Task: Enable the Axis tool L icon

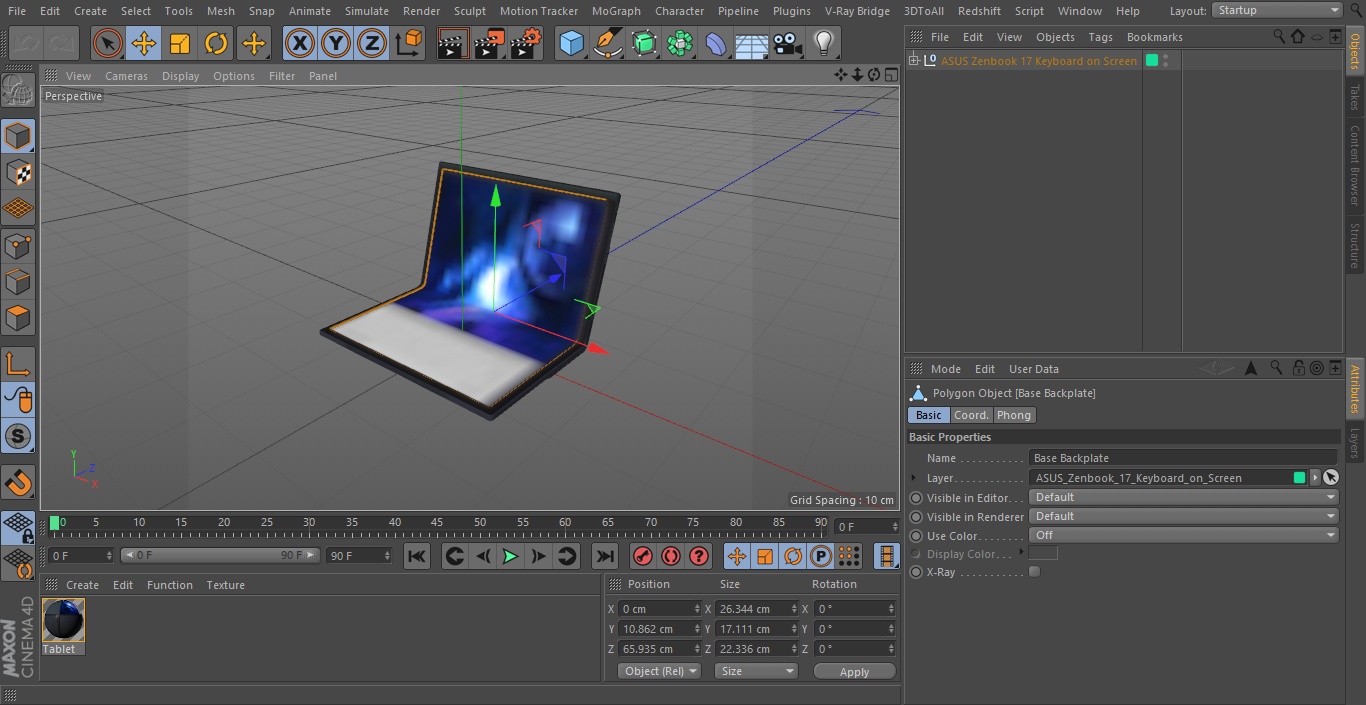Action: pos(18,364)
